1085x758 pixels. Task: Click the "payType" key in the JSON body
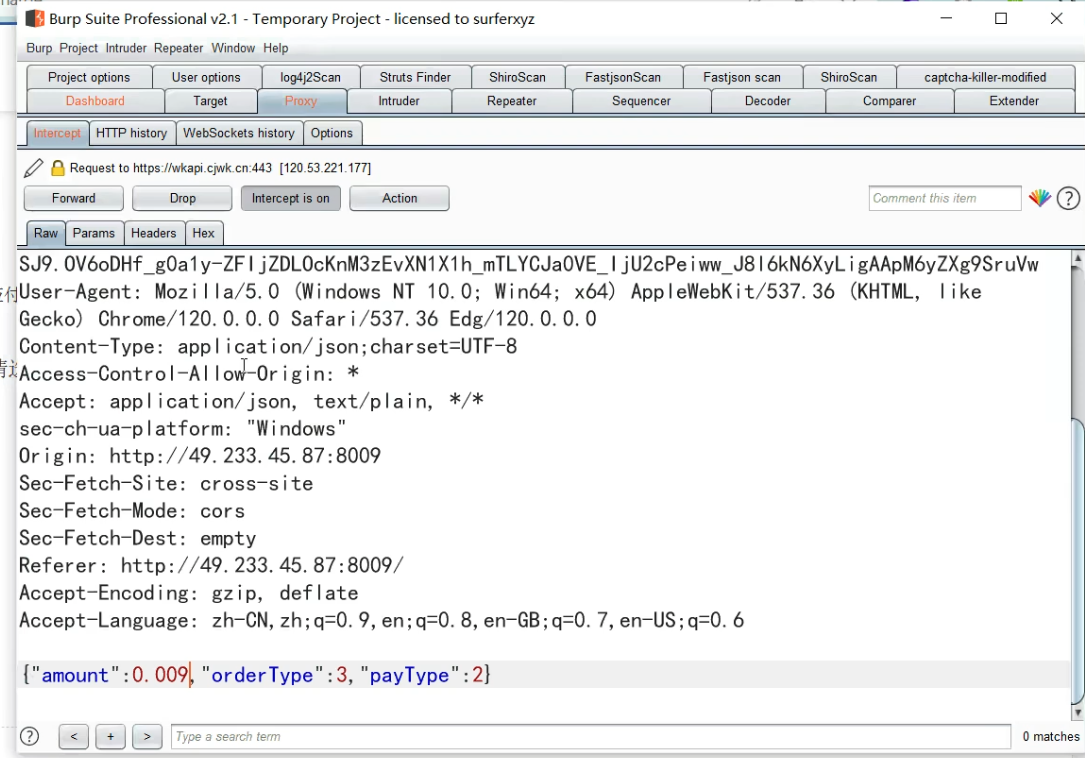(410, 675)
